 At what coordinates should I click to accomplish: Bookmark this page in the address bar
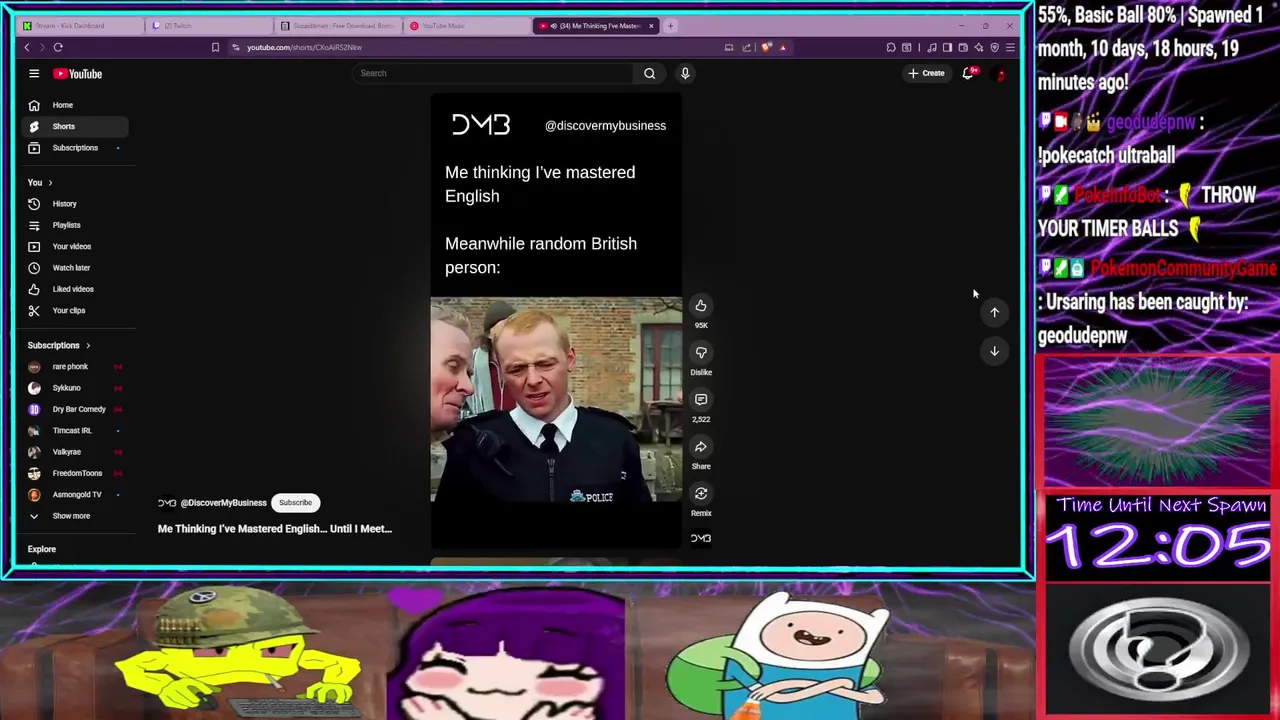tap(215, 47)
